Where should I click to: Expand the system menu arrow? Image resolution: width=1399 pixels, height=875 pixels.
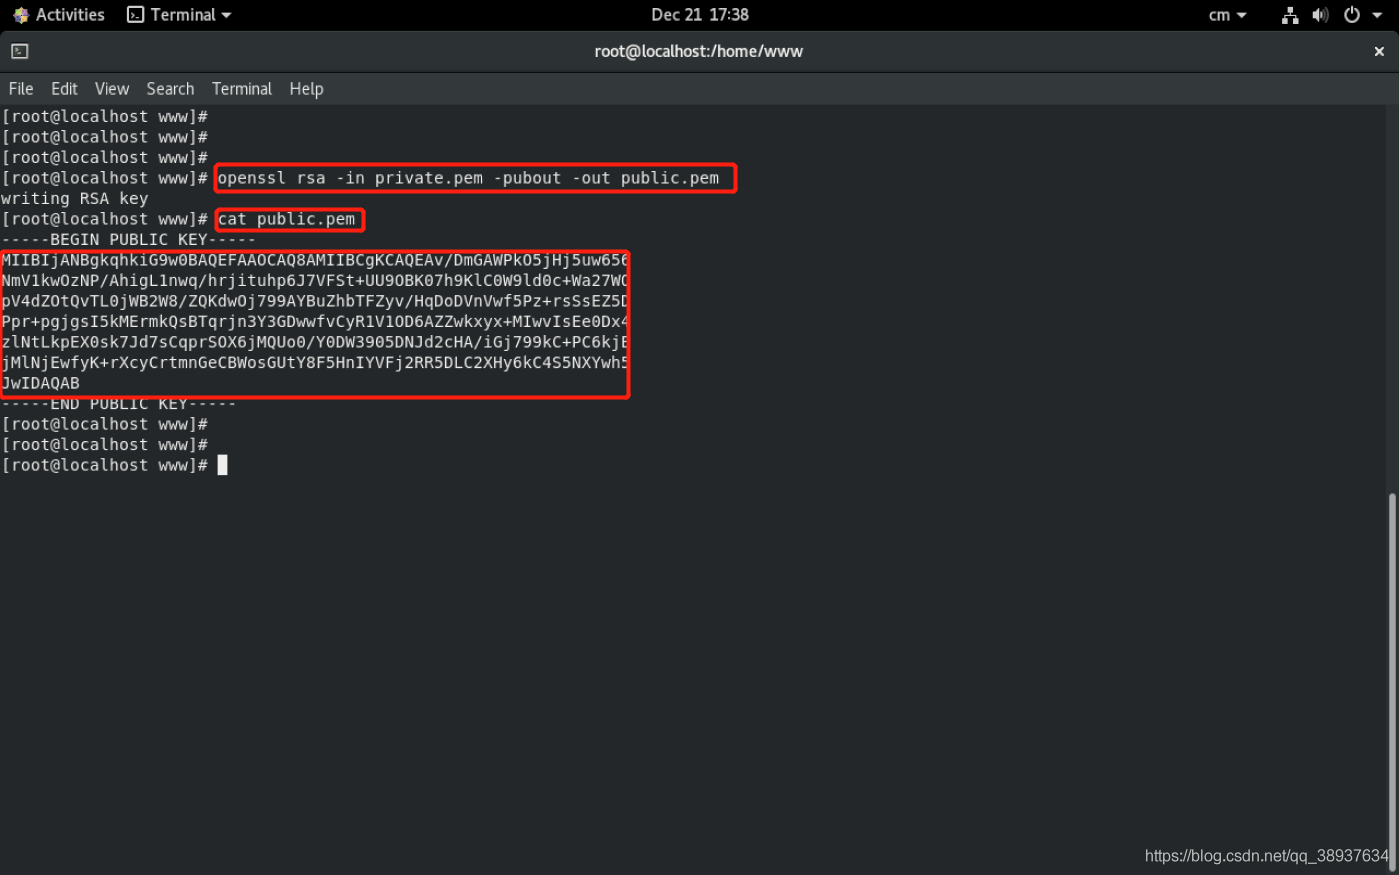[1376, 15]
